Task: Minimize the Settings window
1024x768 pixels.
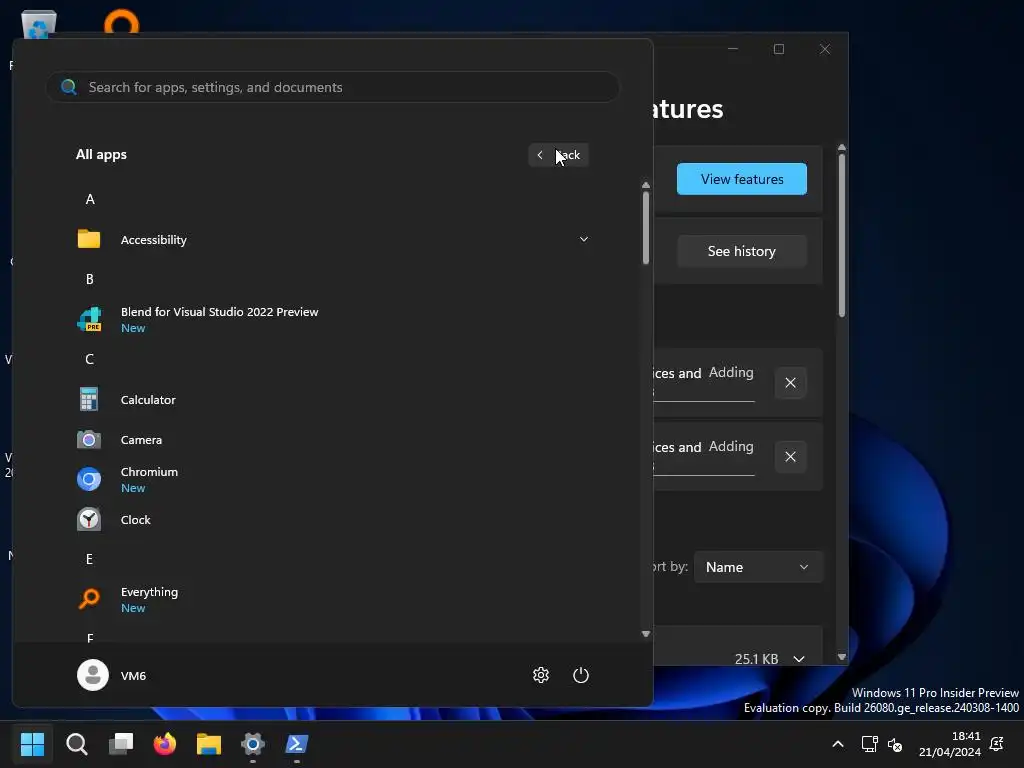Action: 733,49
